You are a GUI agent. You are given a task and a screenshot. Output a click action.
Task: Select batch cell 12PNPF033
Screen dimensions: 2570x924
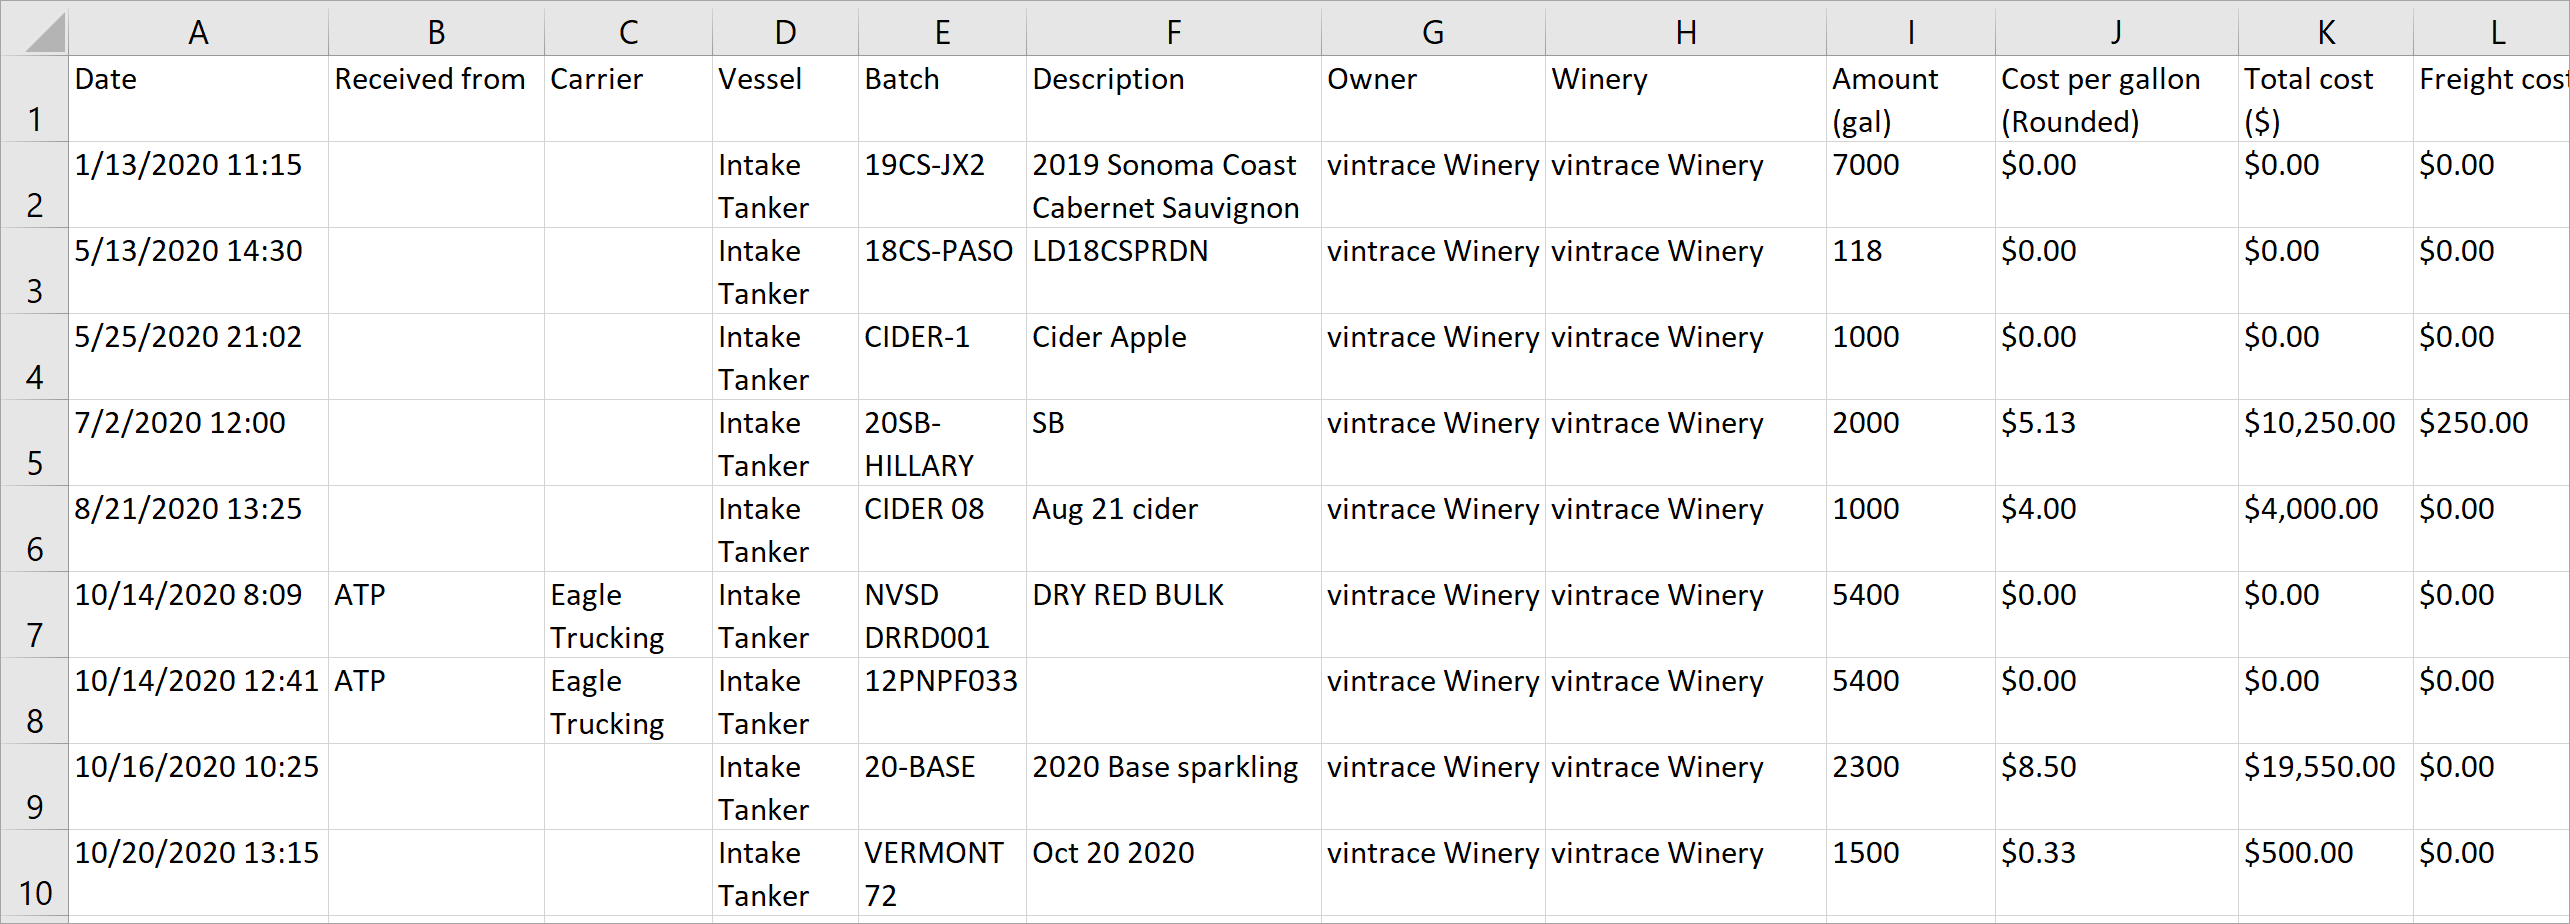(x=942, y=701)
